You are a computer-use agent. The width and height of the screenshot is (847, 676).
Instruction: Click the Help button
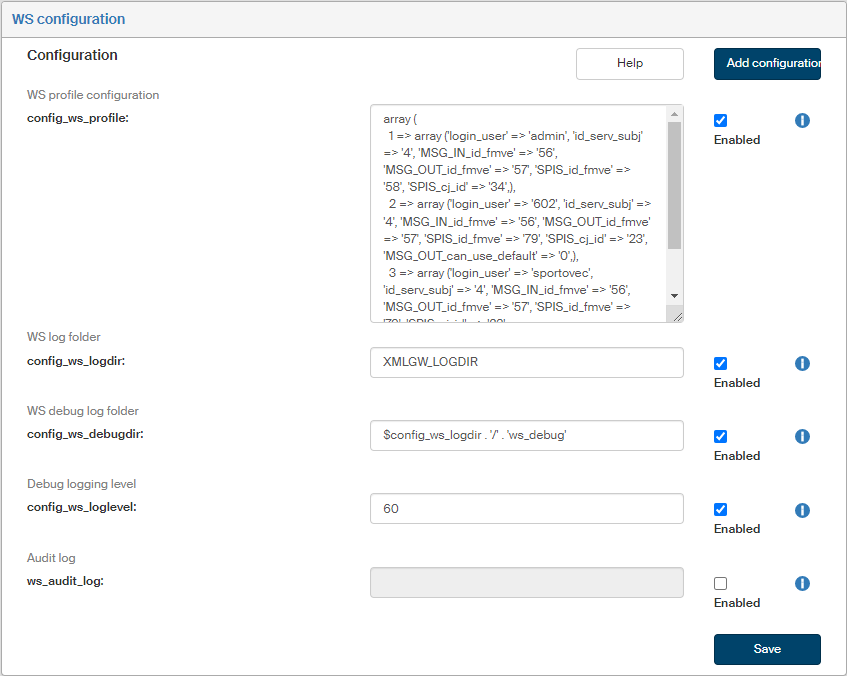(629, 63)
